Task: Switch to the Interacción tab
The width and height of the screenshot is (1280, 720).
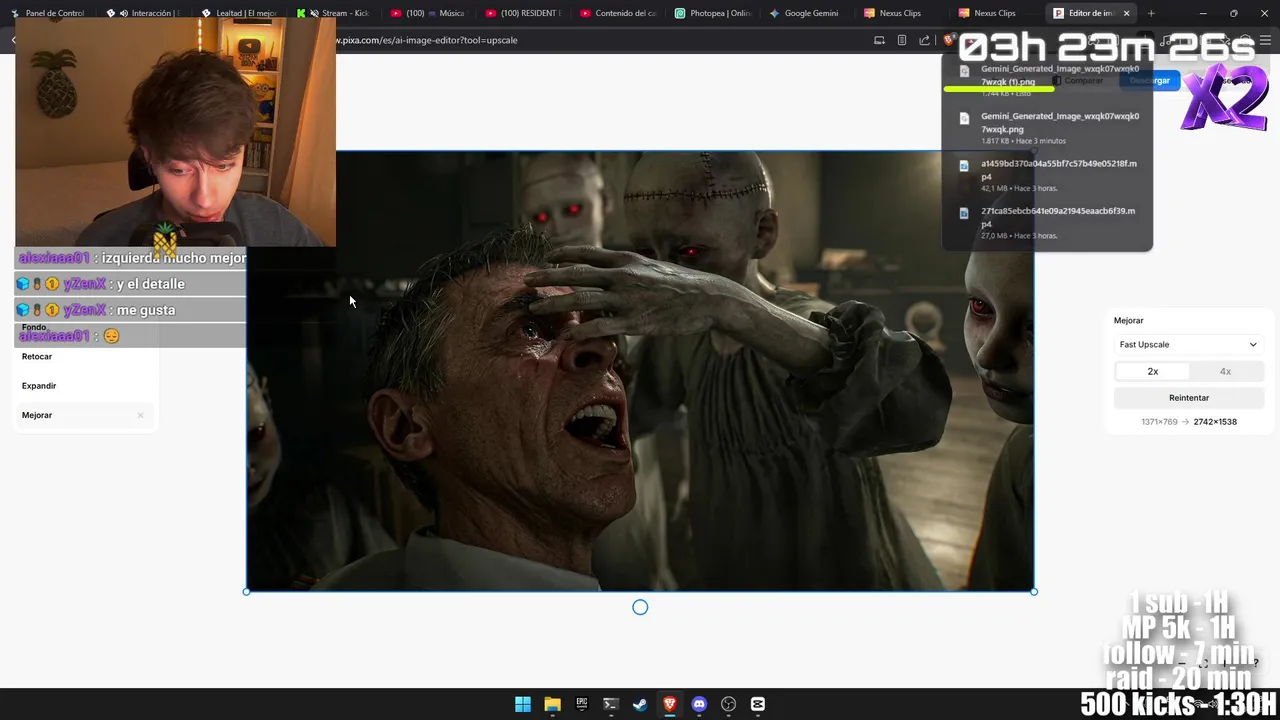Action: pyautogui.click(x=144, y=13)
